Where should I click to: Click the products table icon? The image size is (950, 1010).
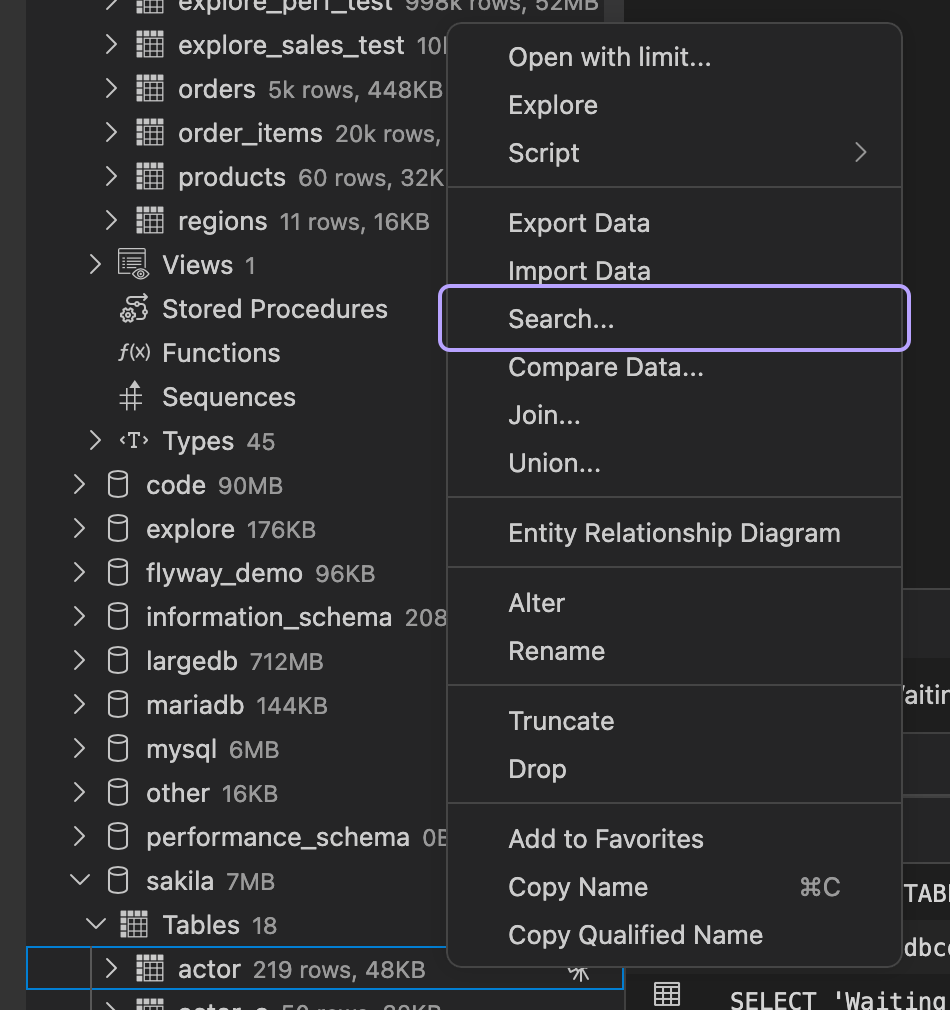pos(149,176)
